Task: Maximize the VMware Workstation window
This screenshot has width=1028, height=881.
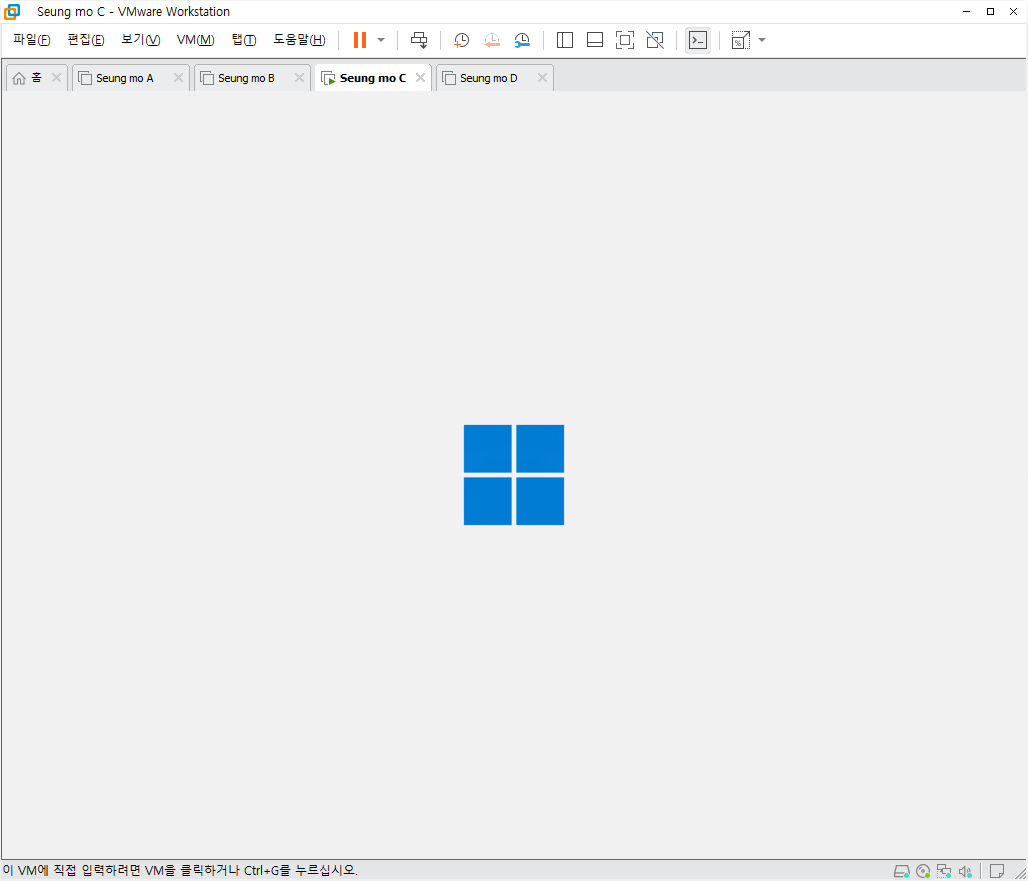Action: coord(991,12)
